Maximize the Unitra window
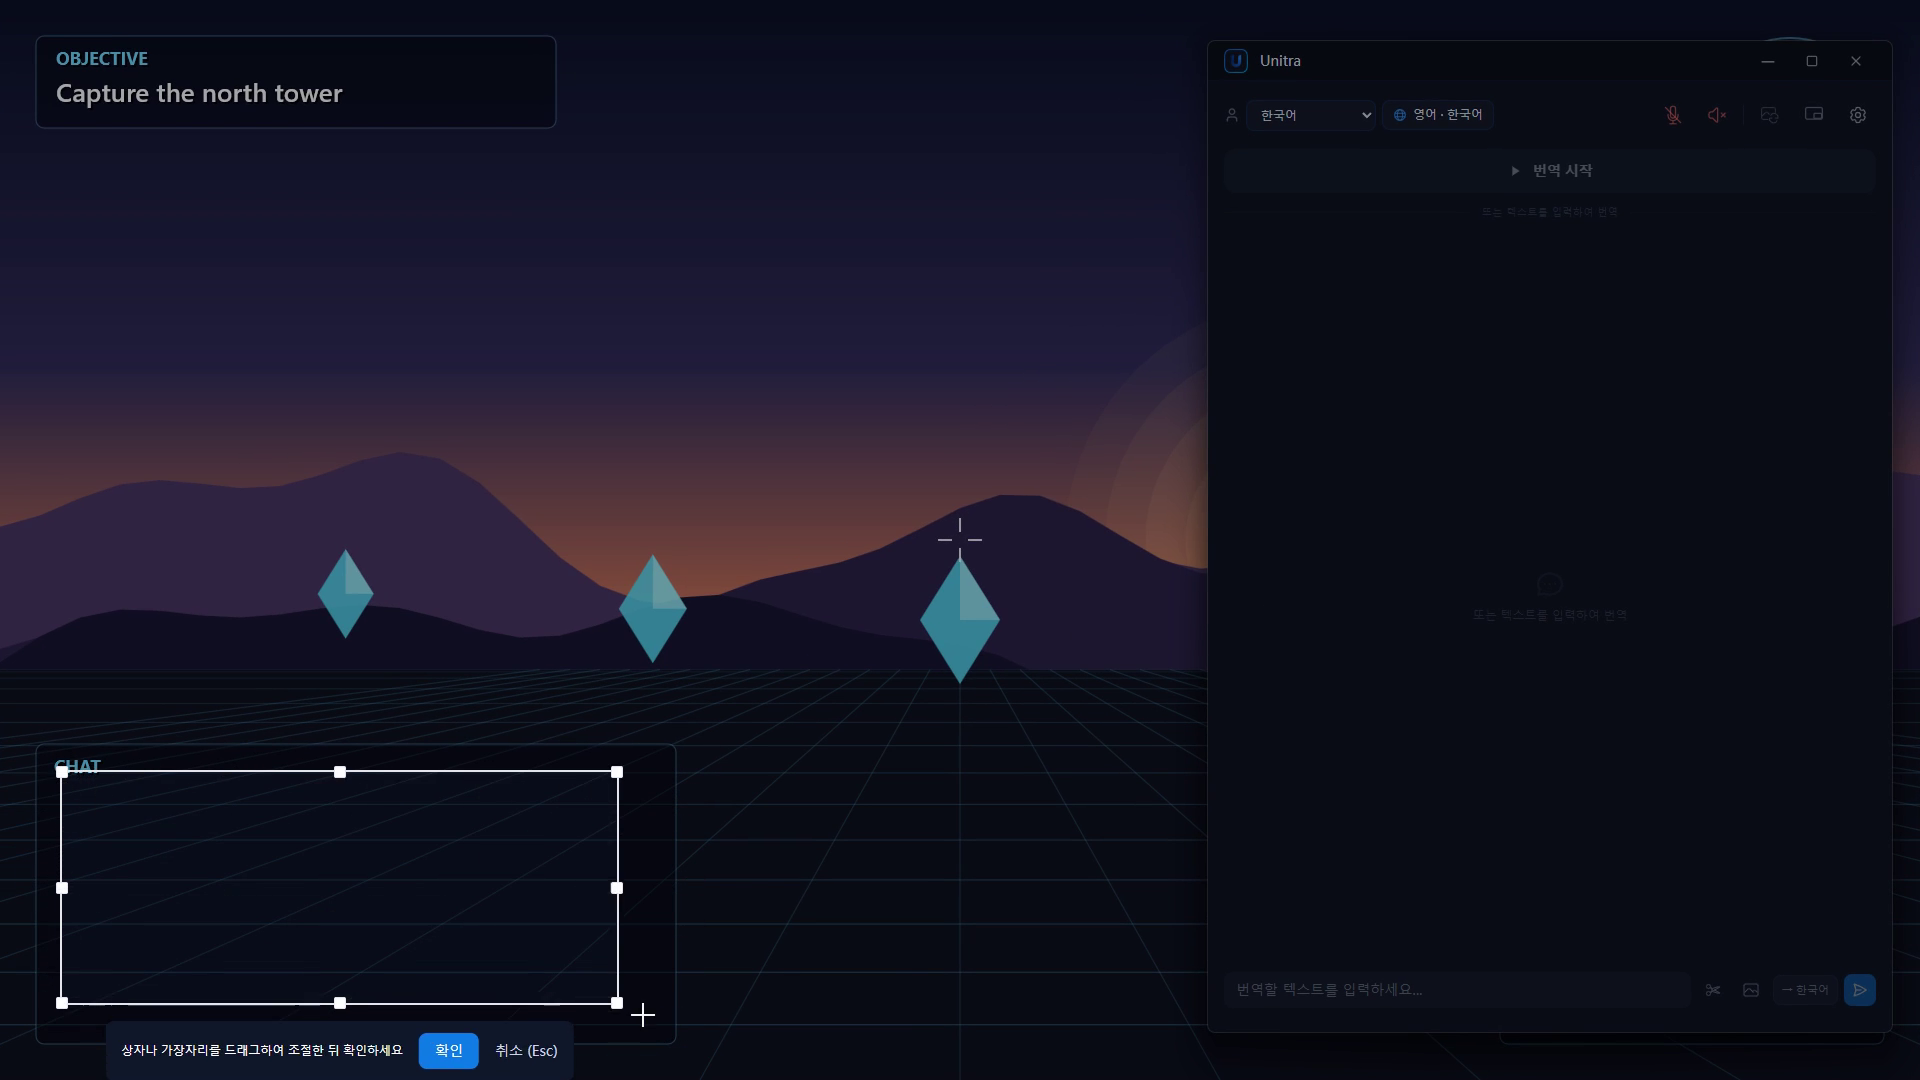 (x=1812, y=61)
